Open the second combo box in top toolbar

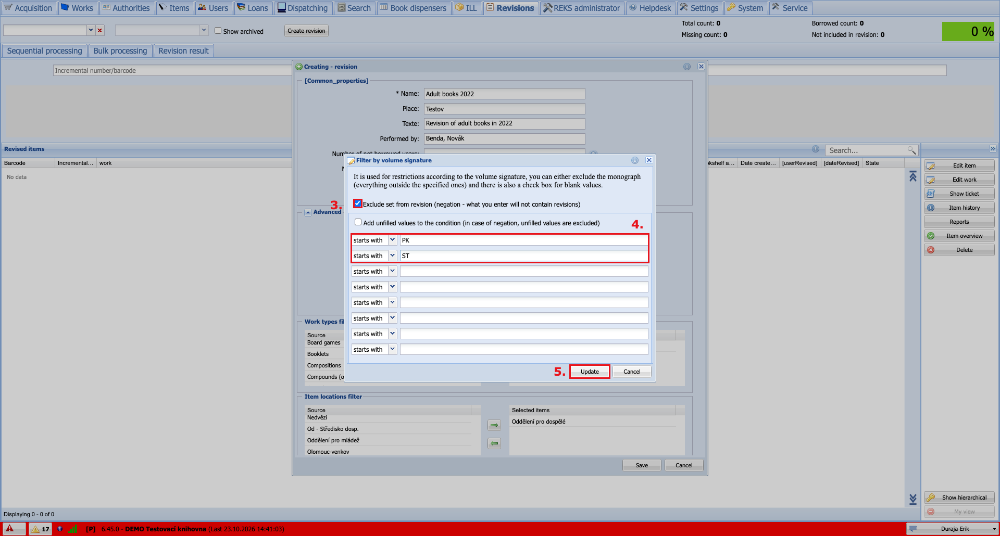(162, 30)
